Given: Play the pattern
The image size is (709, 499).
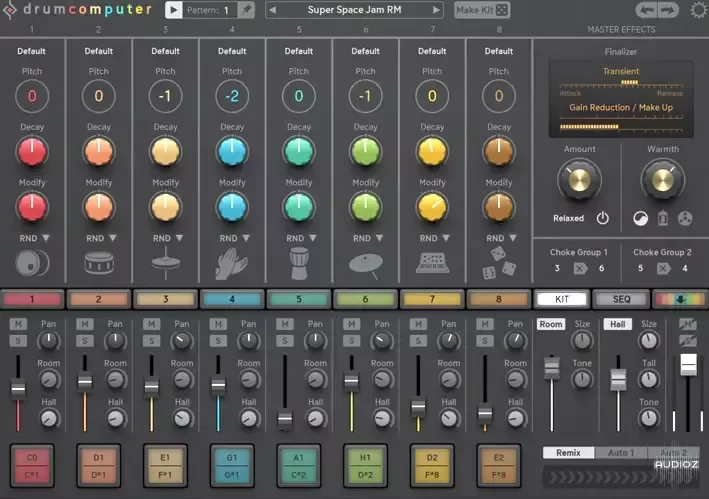Looking at the screenshot, I should tap(174, 10).
